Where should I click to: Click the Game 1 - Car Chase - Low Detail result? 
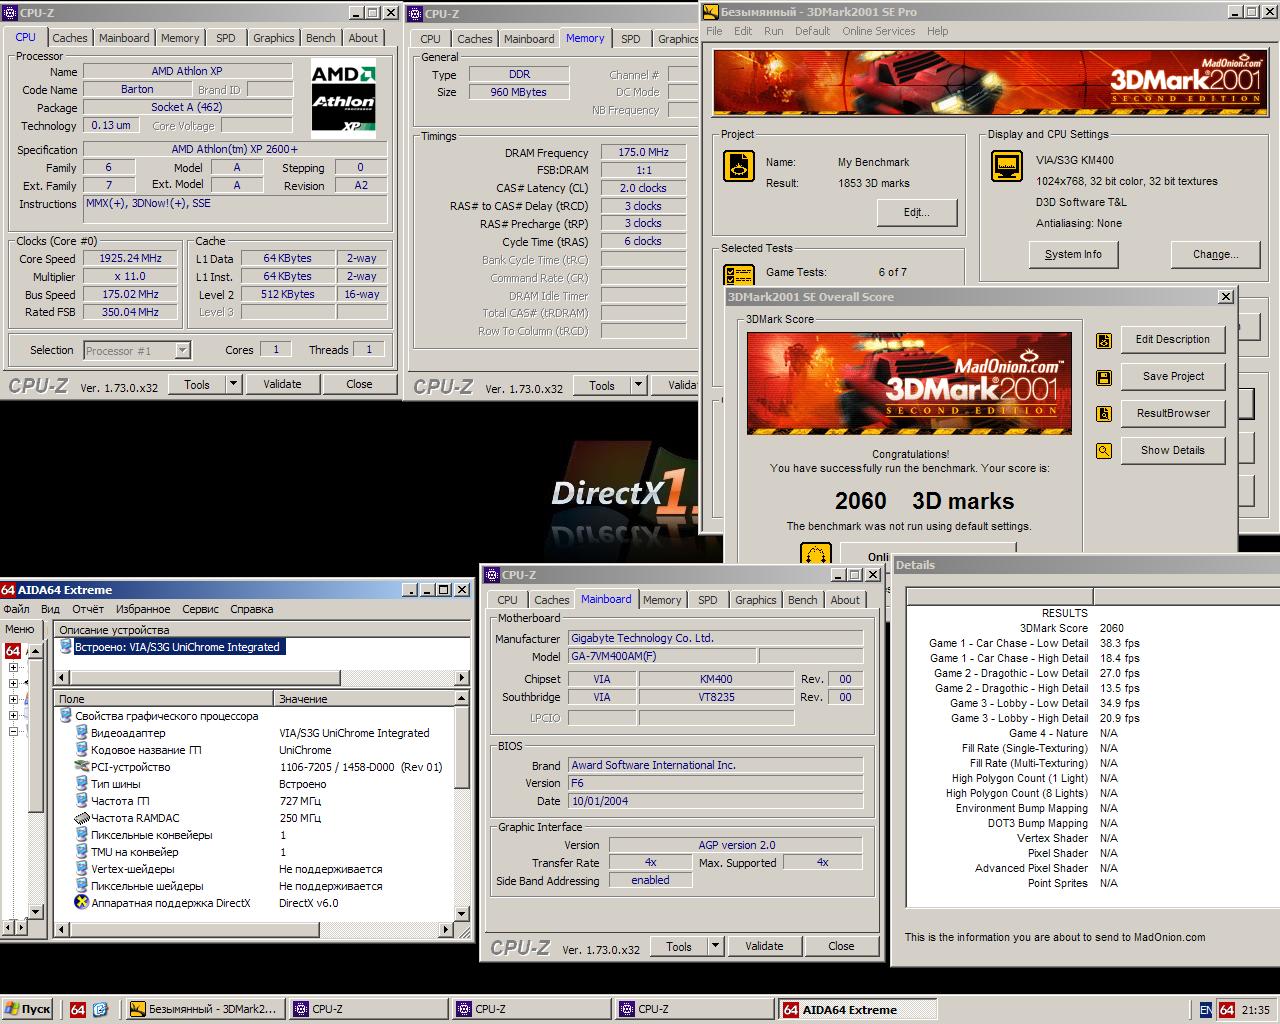tap(1036, 643)
